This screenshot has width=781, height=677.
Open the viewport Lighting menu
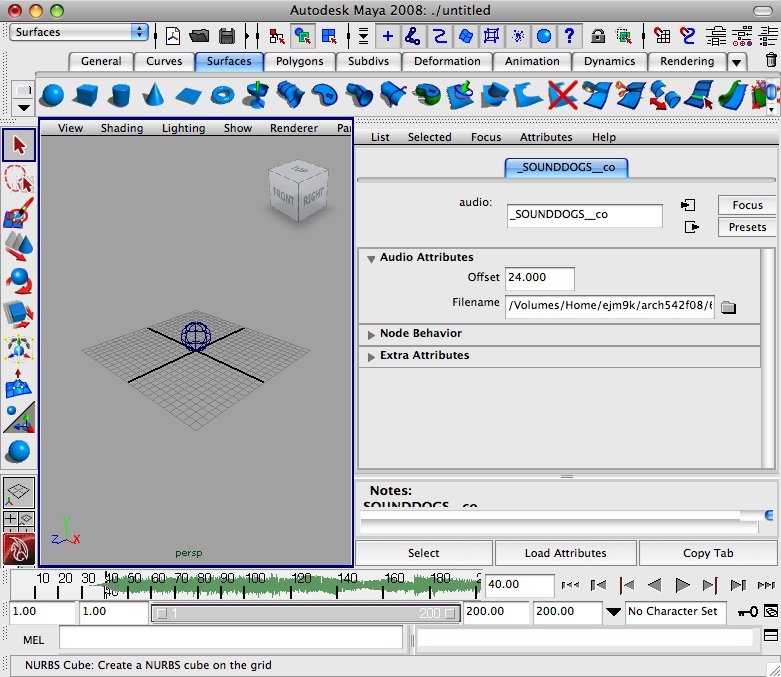point(183,128)
